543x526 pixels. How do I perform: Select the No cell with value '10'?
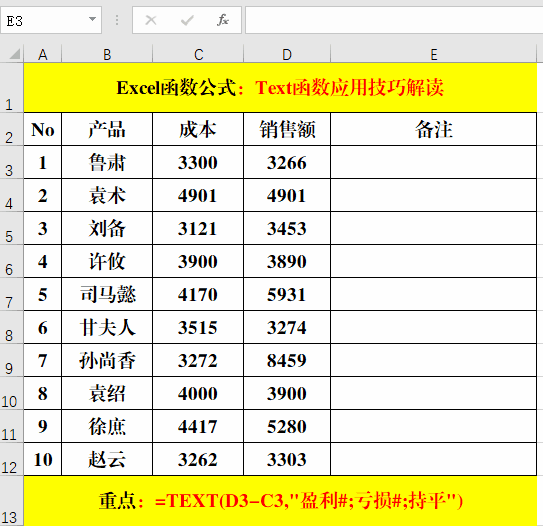(43, 459)
